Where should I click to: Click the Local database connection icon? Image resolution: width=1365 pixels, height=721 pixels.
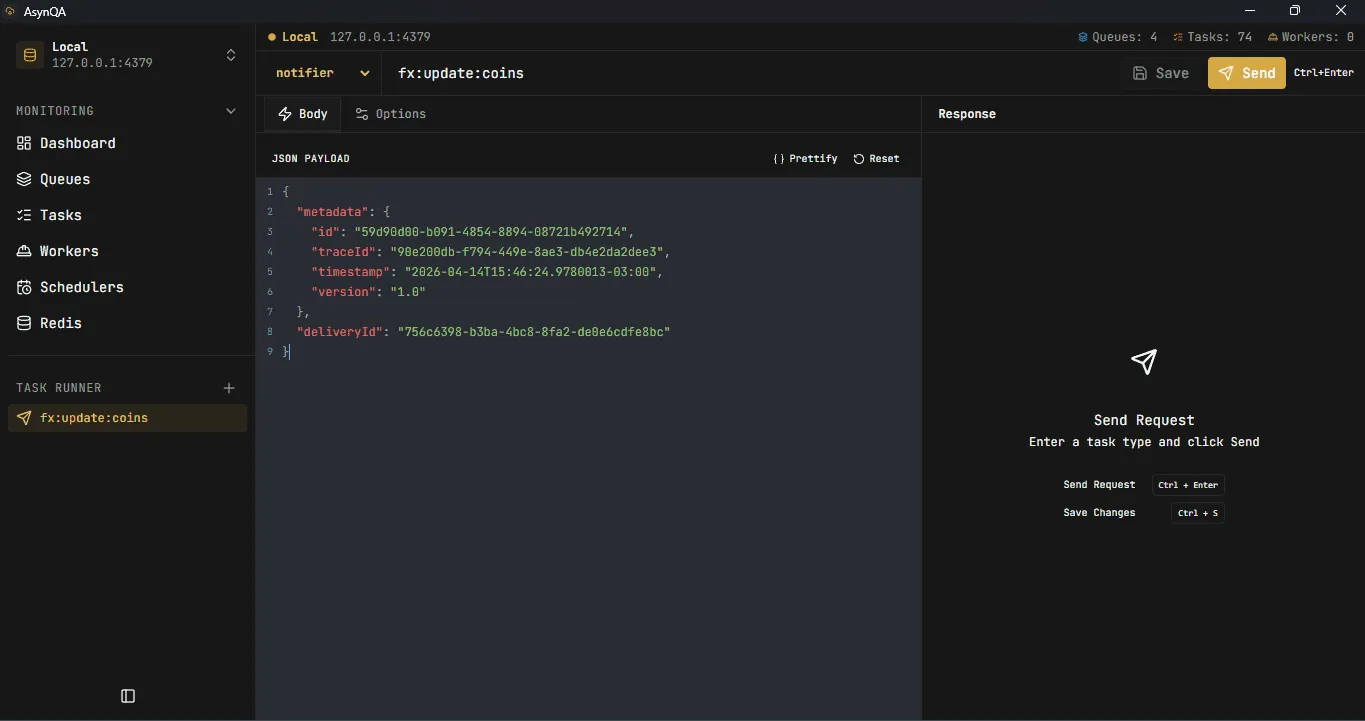[30, 55]
